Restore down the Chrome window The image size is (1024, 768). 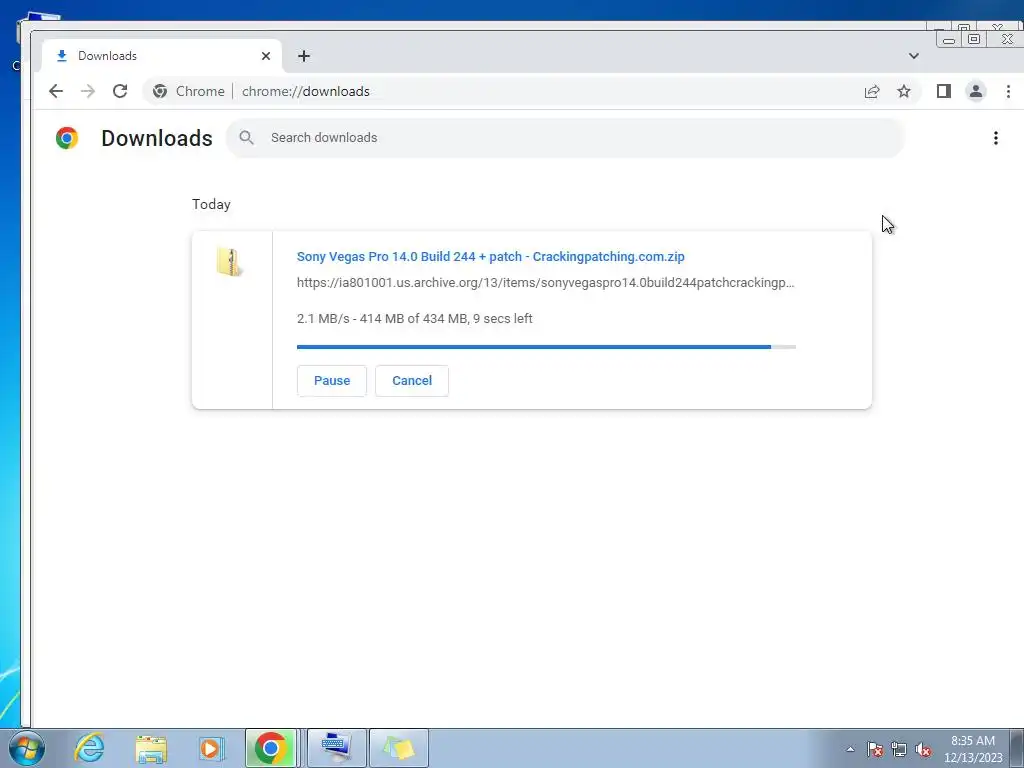(x=974, y=40)
